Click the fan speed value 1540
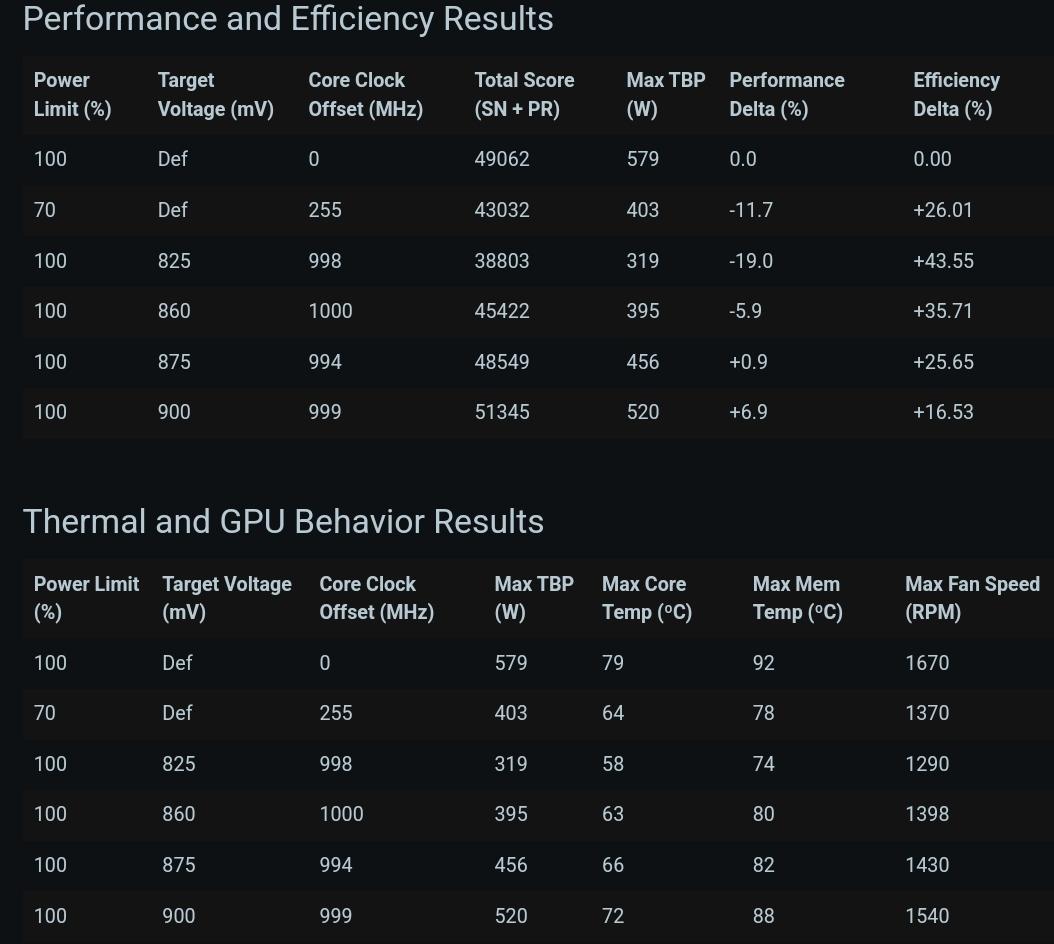The width and height of the screenshot is (1054, 944). [927, 916]
